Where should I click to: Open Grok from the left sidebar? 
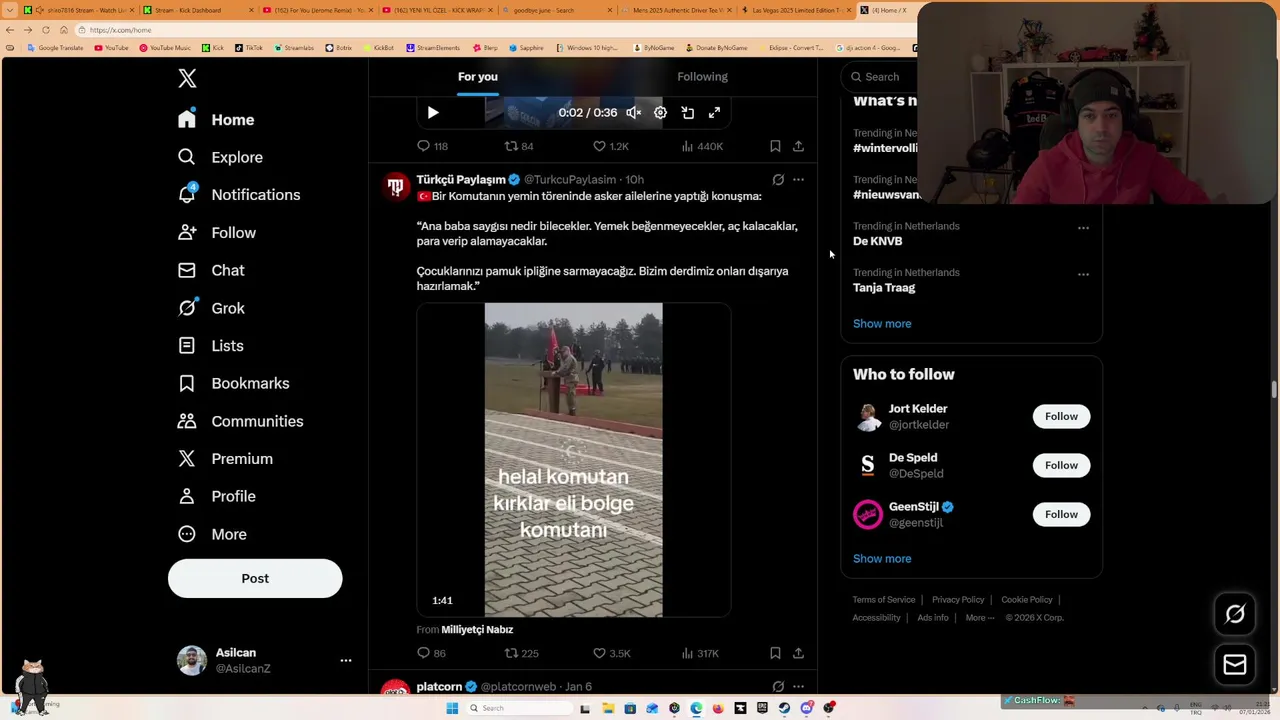tap(211, 308)
